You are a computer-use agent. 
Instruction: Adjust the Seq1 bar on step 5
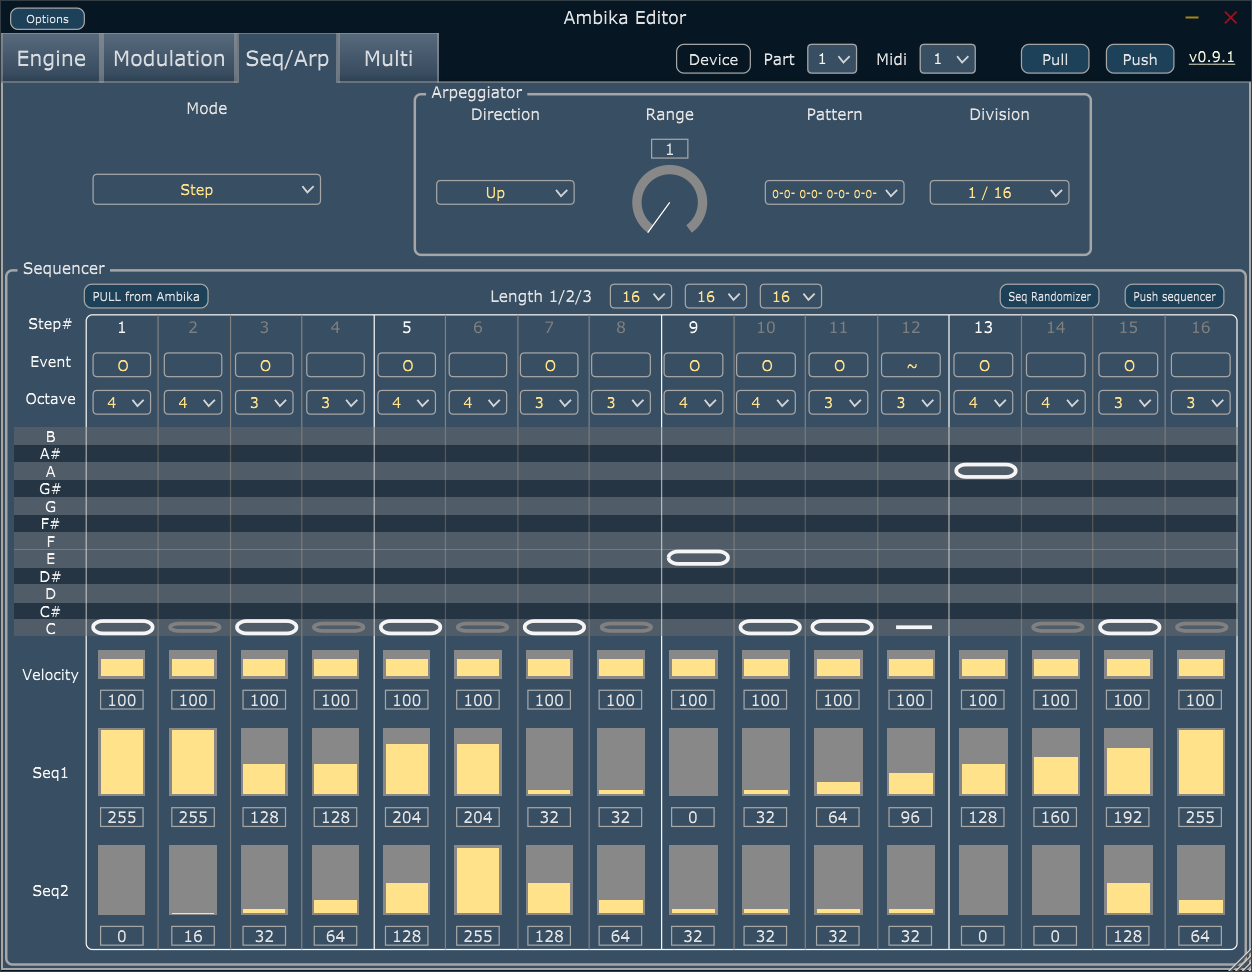(407, 762)
